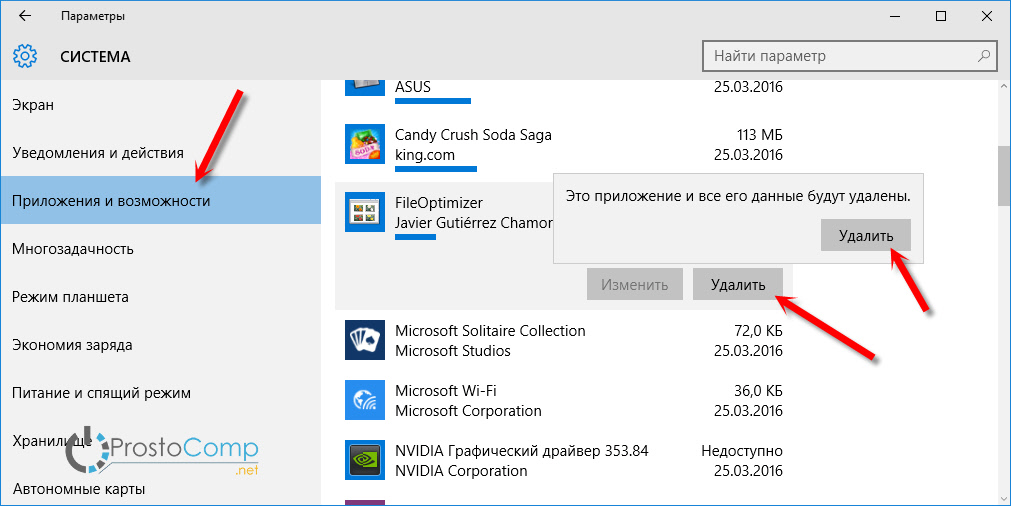Confirm removal with the popup Удалить button
The height and width of the screenshot is (506, 1011).
[x=865, y=236]
